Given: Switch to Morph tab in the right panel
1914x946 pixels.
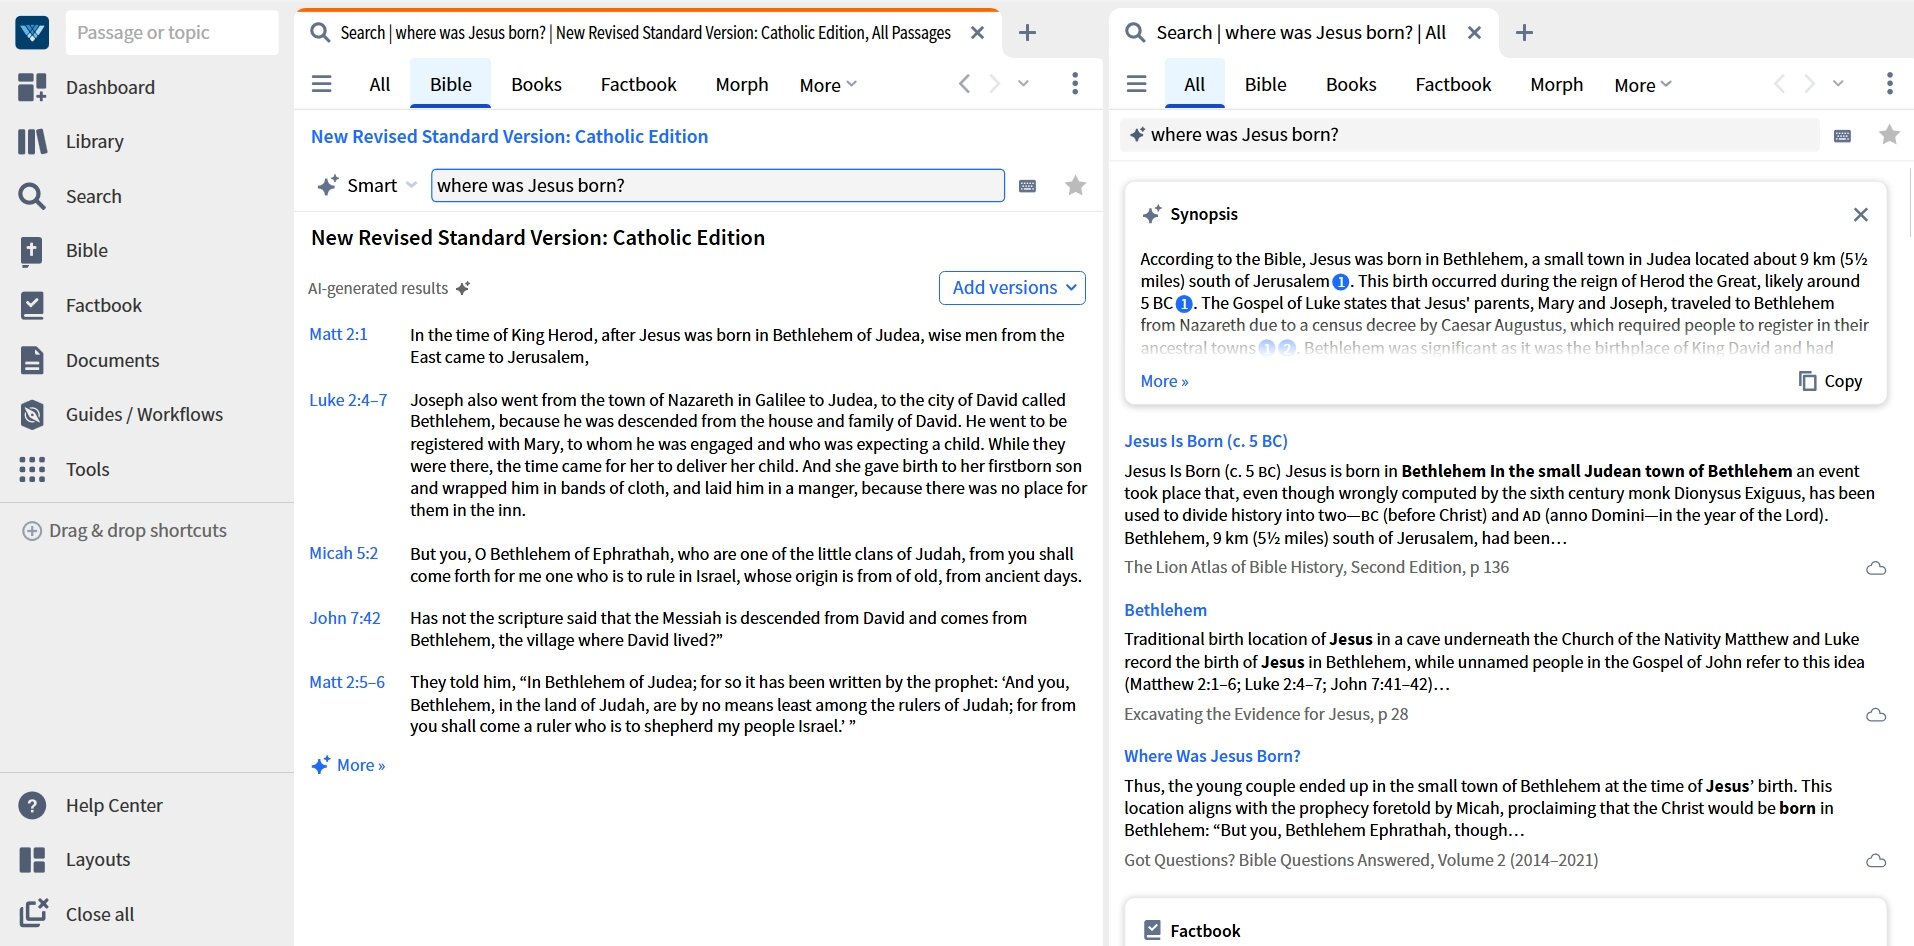Looking at the screenshot, I should 1556,84.
